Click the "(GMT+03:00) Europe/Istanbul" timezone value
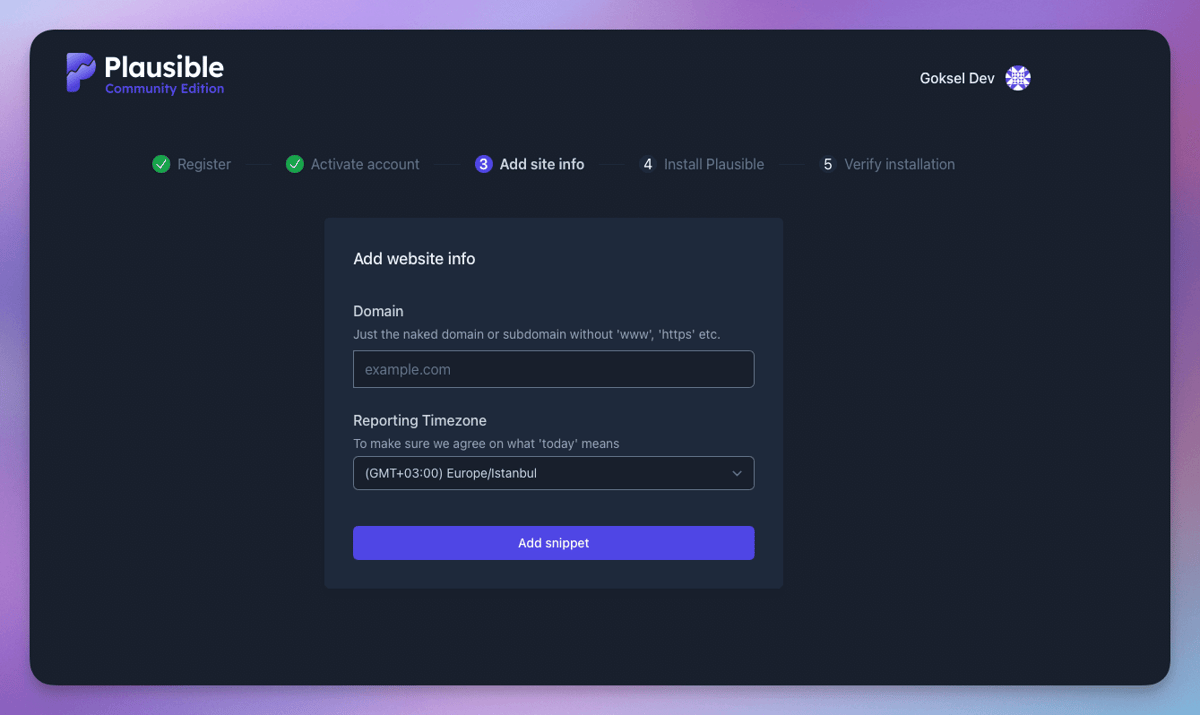This screenshot has height=715, width=1200. point(451,473)
